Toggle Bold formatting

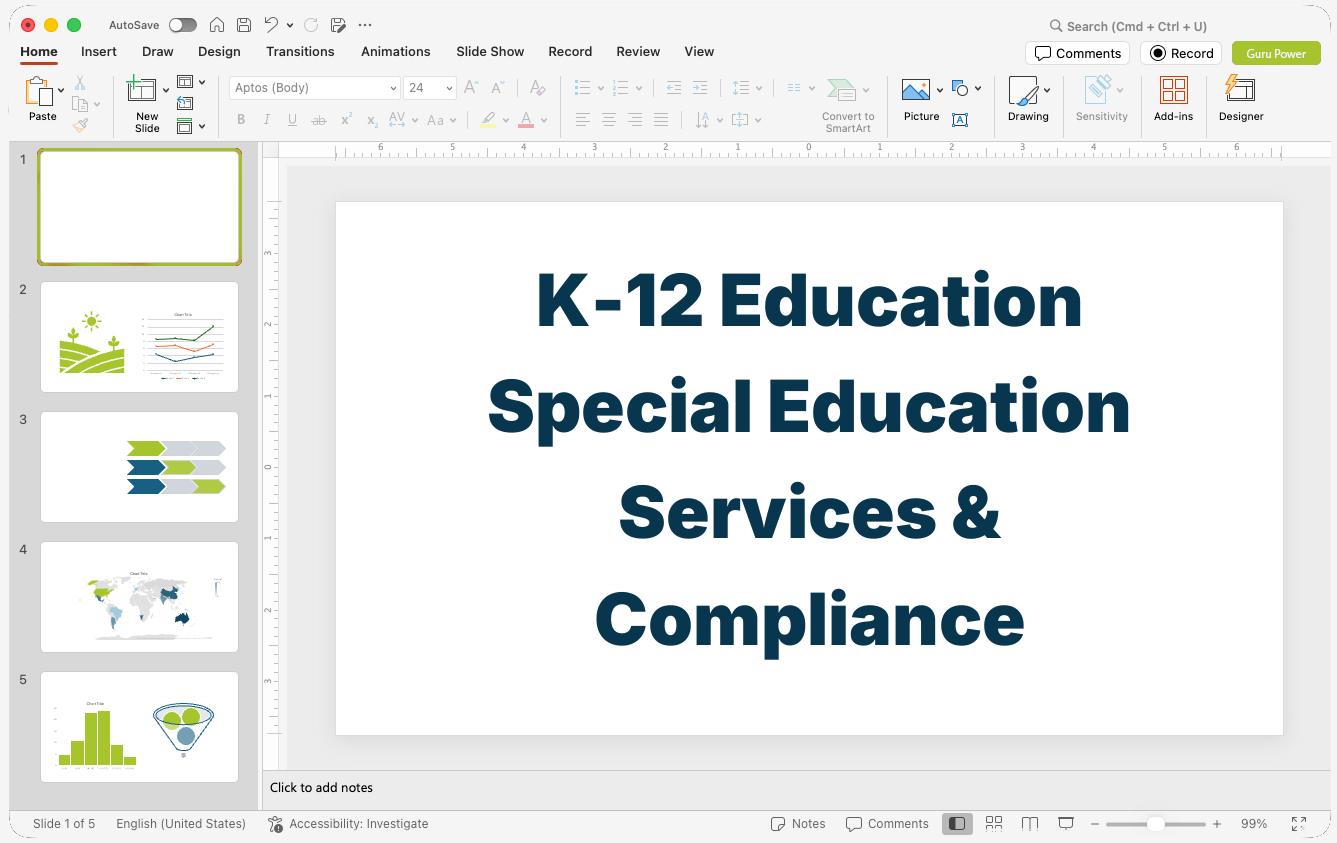(241, 120)
